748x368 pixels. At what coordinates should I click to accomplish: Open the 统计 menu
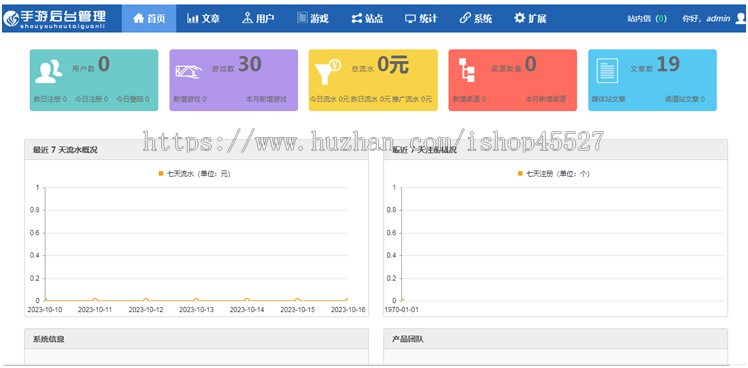421,19
